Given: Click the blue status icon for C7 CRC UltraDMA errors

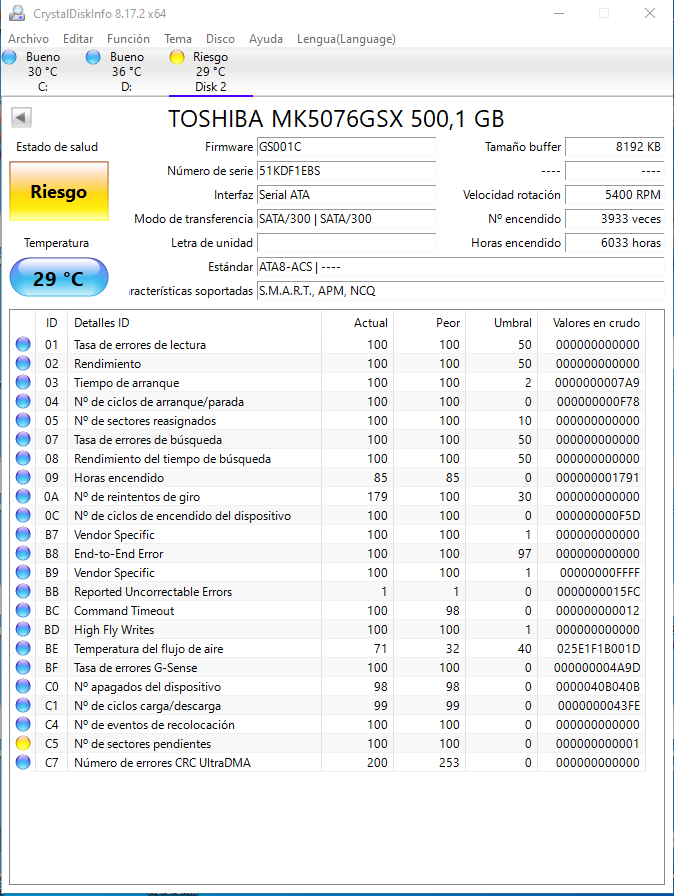Looking at the screenshot, I should (x=23, y=762).
